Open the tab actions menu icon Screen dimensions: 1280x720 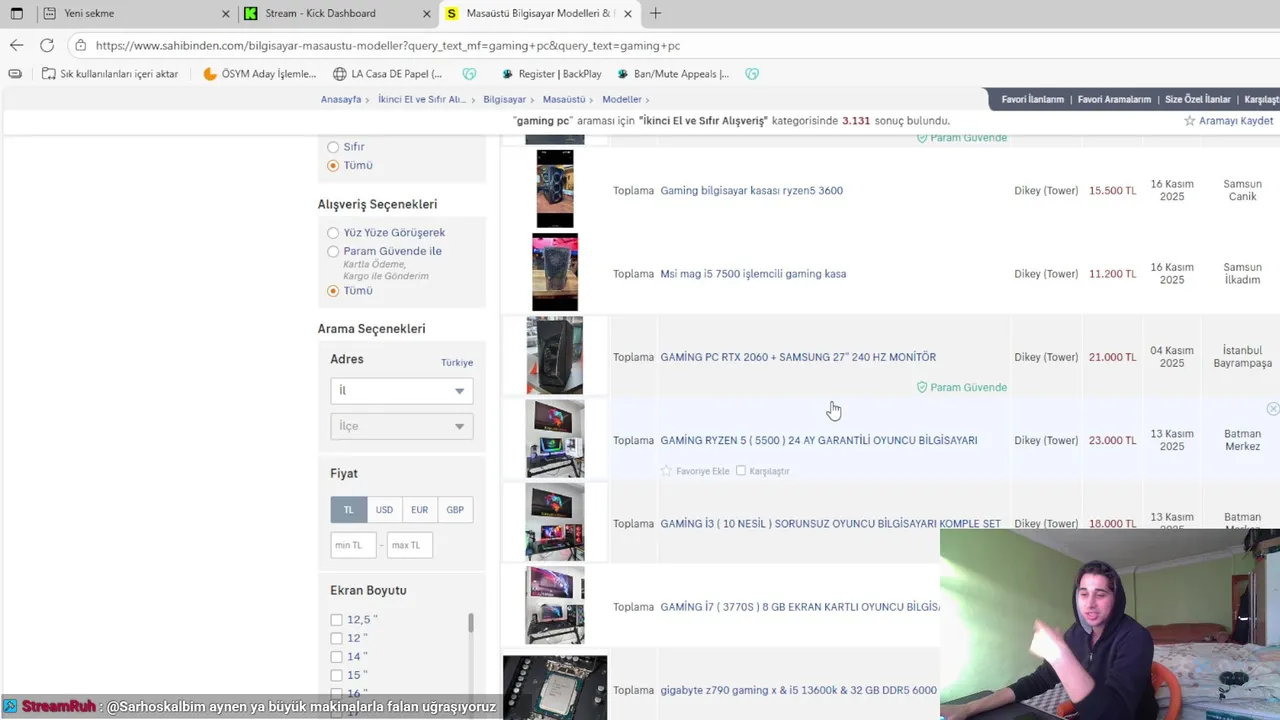[16, 13]
